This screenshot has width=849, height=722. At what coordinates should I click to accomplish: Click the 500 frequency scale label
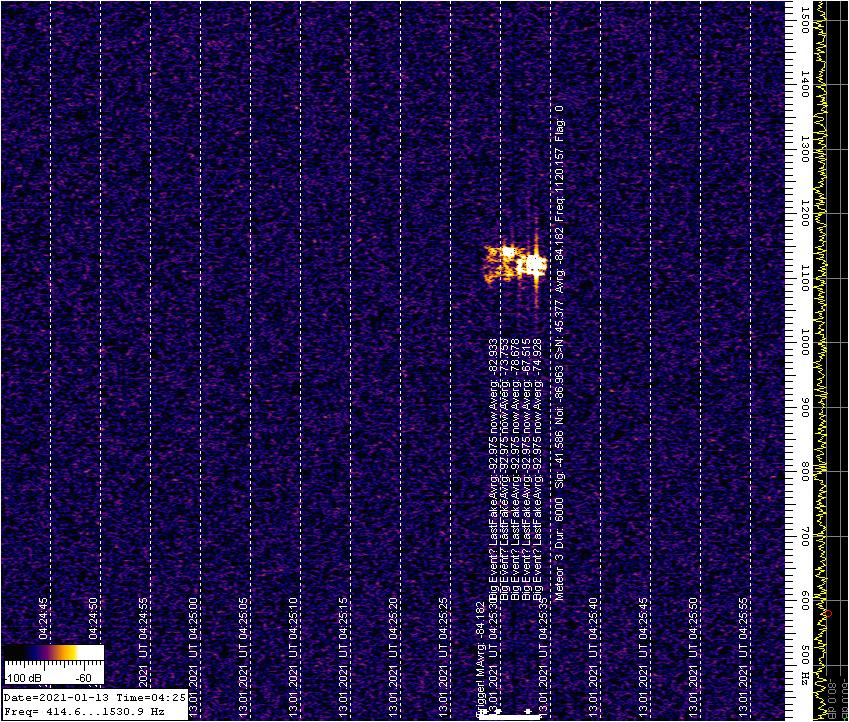[805, 654]
